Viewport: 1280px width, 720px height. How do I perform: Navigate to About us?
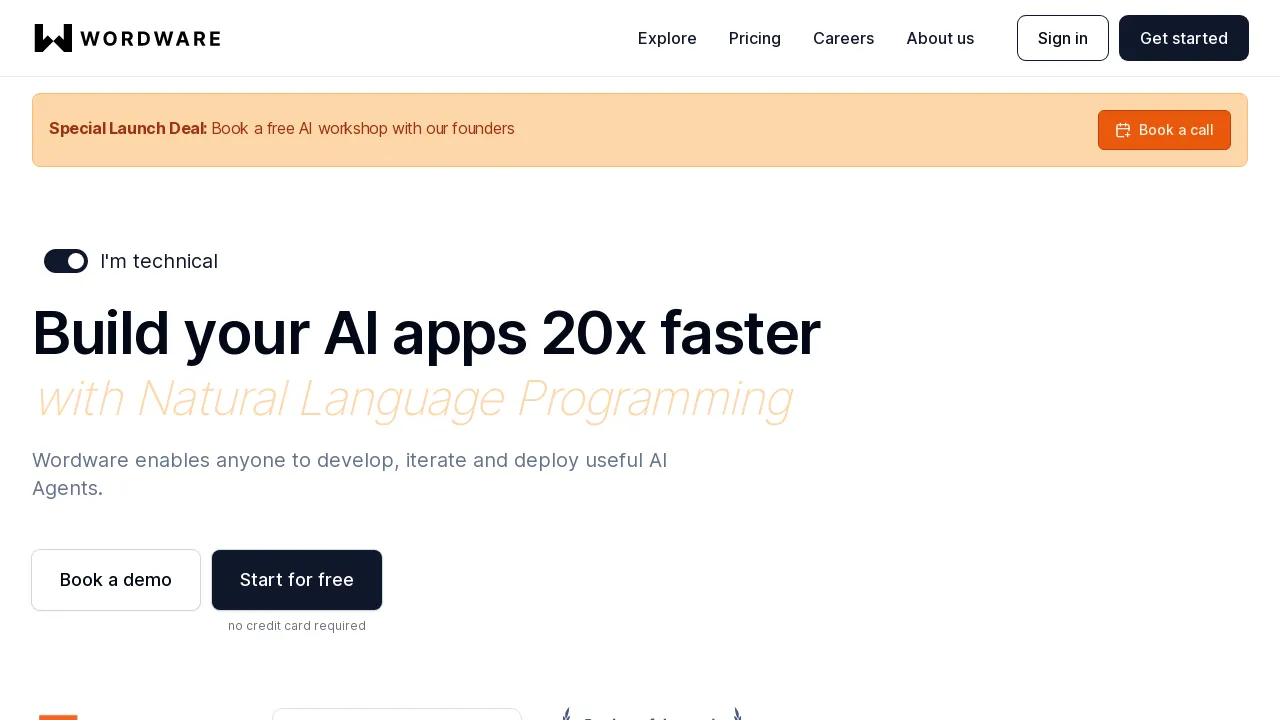click(940, 38)
